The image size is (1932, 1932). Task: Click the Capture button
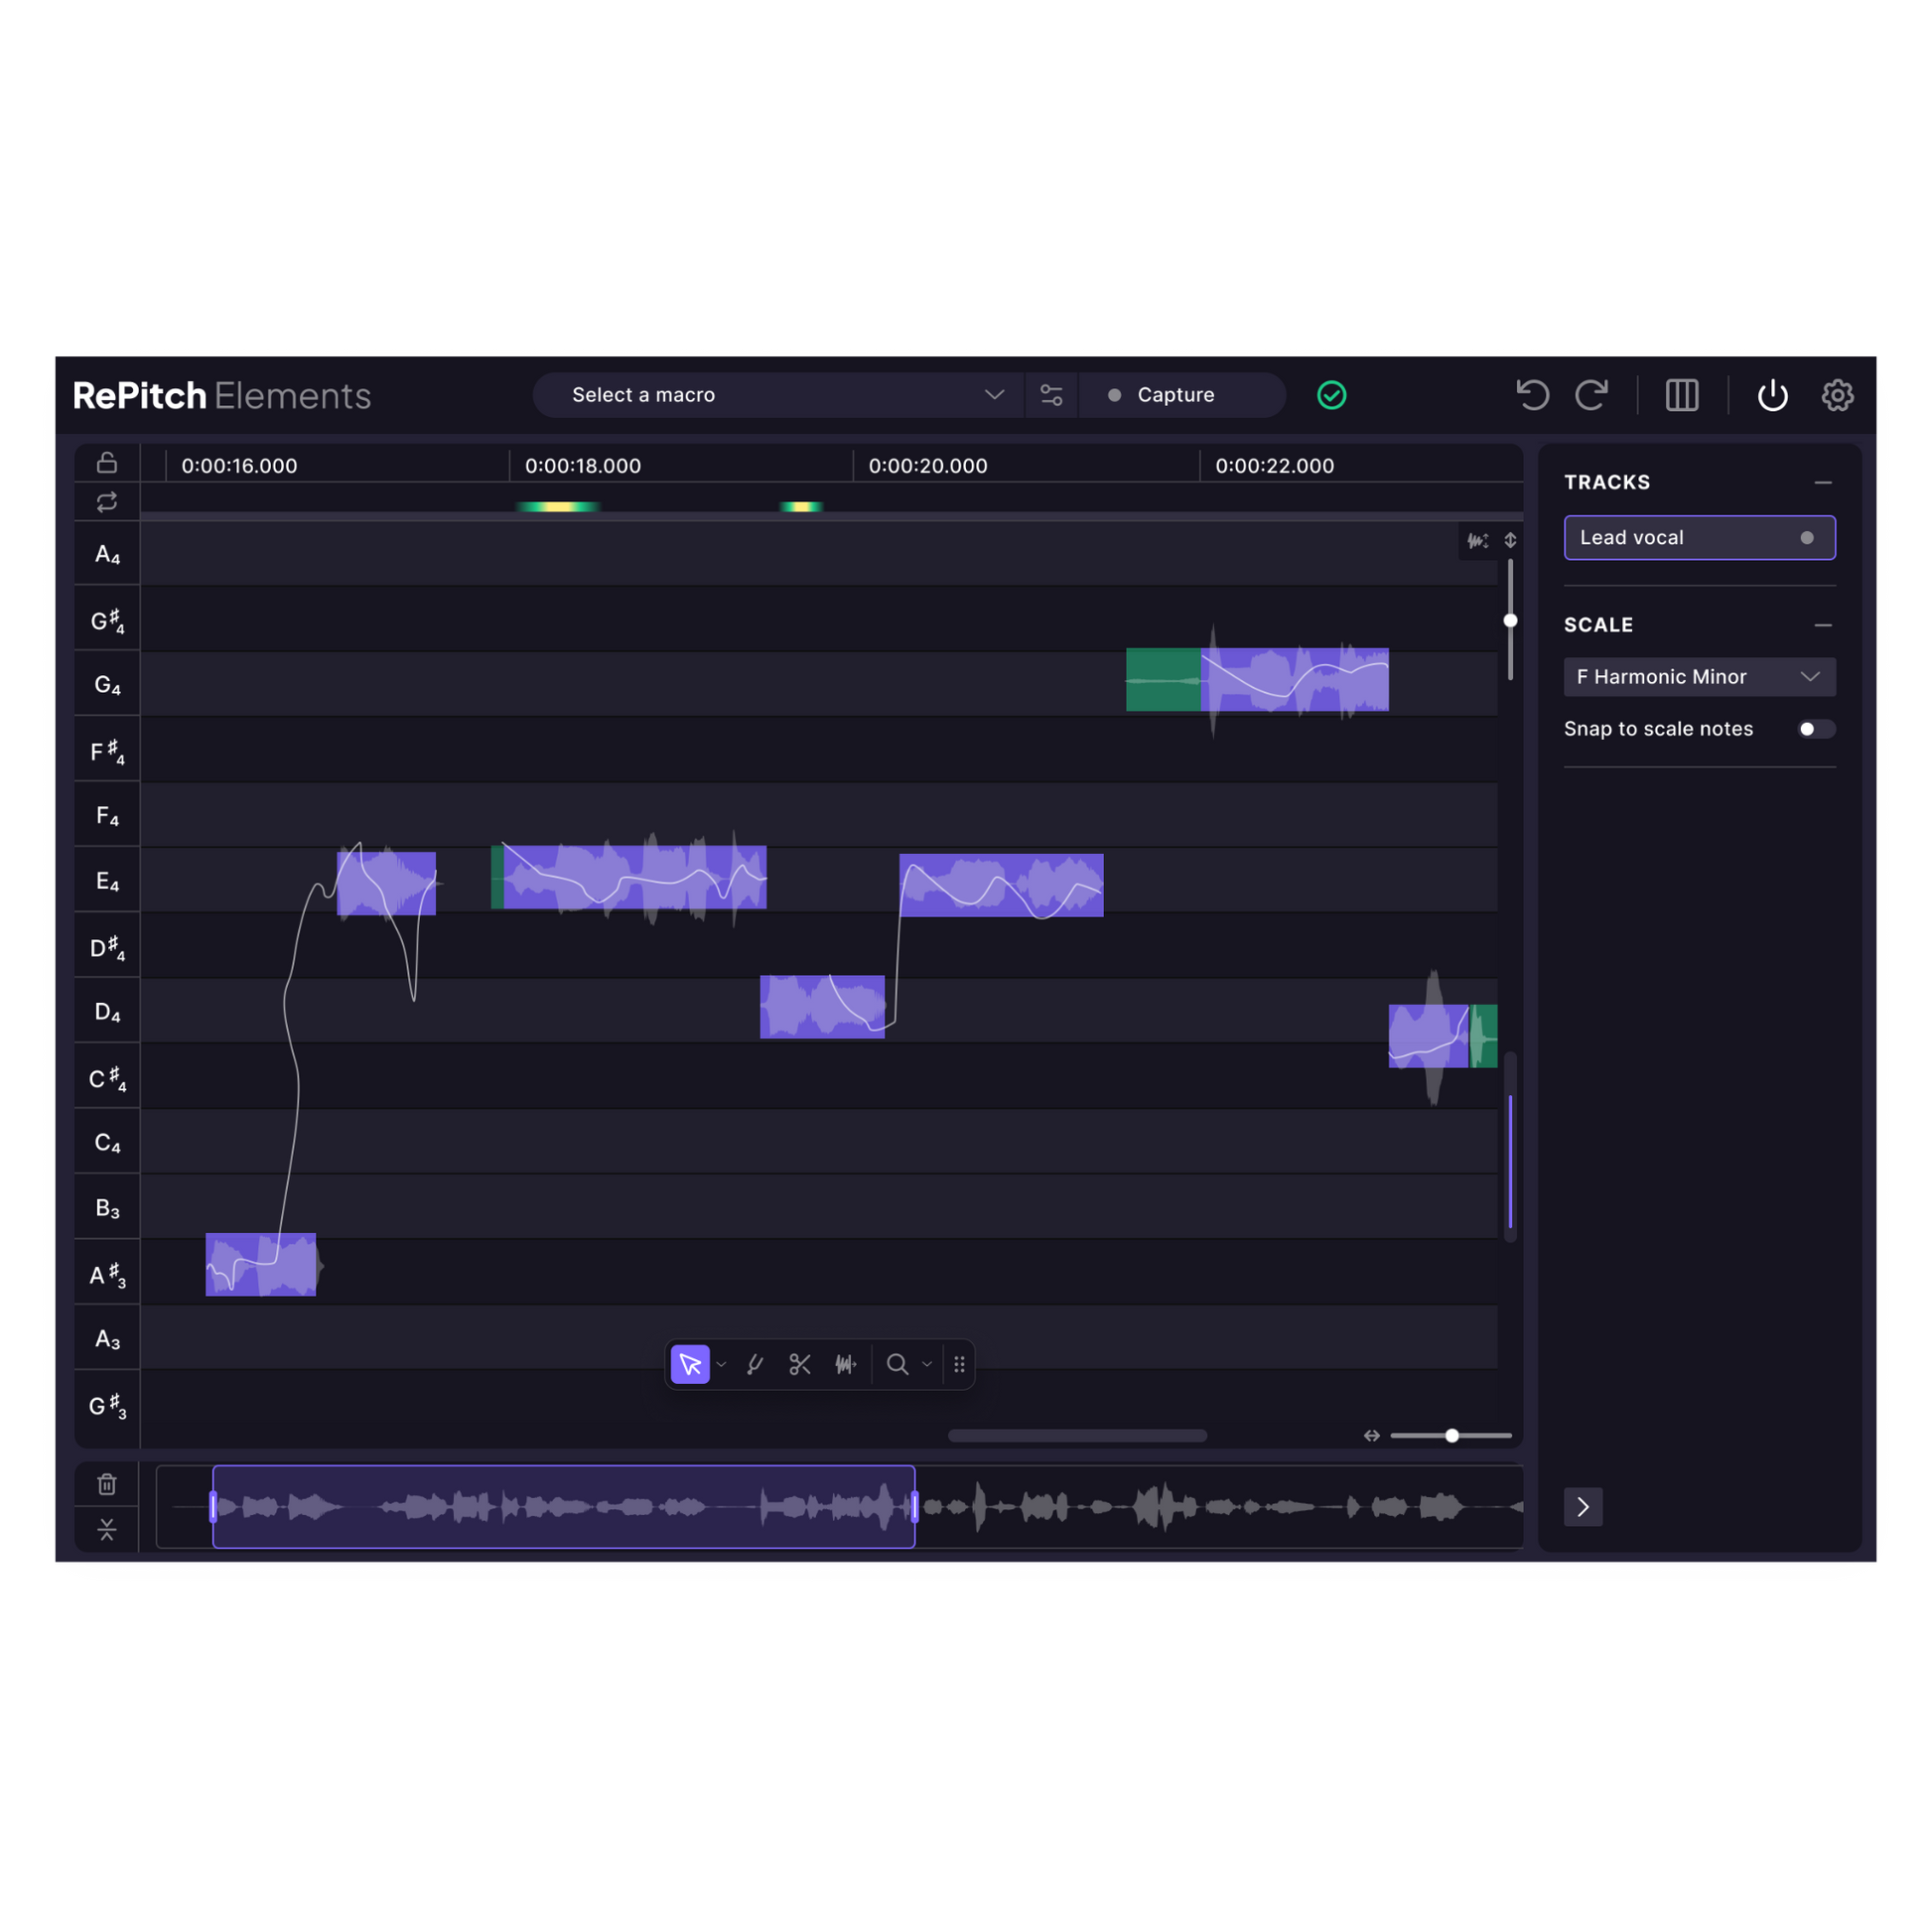coord(1174,395)
